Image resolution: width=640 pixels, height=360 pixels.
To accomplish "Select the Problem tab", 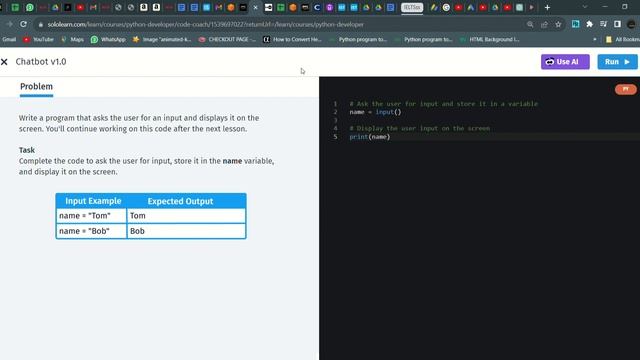I will [36, 87].
